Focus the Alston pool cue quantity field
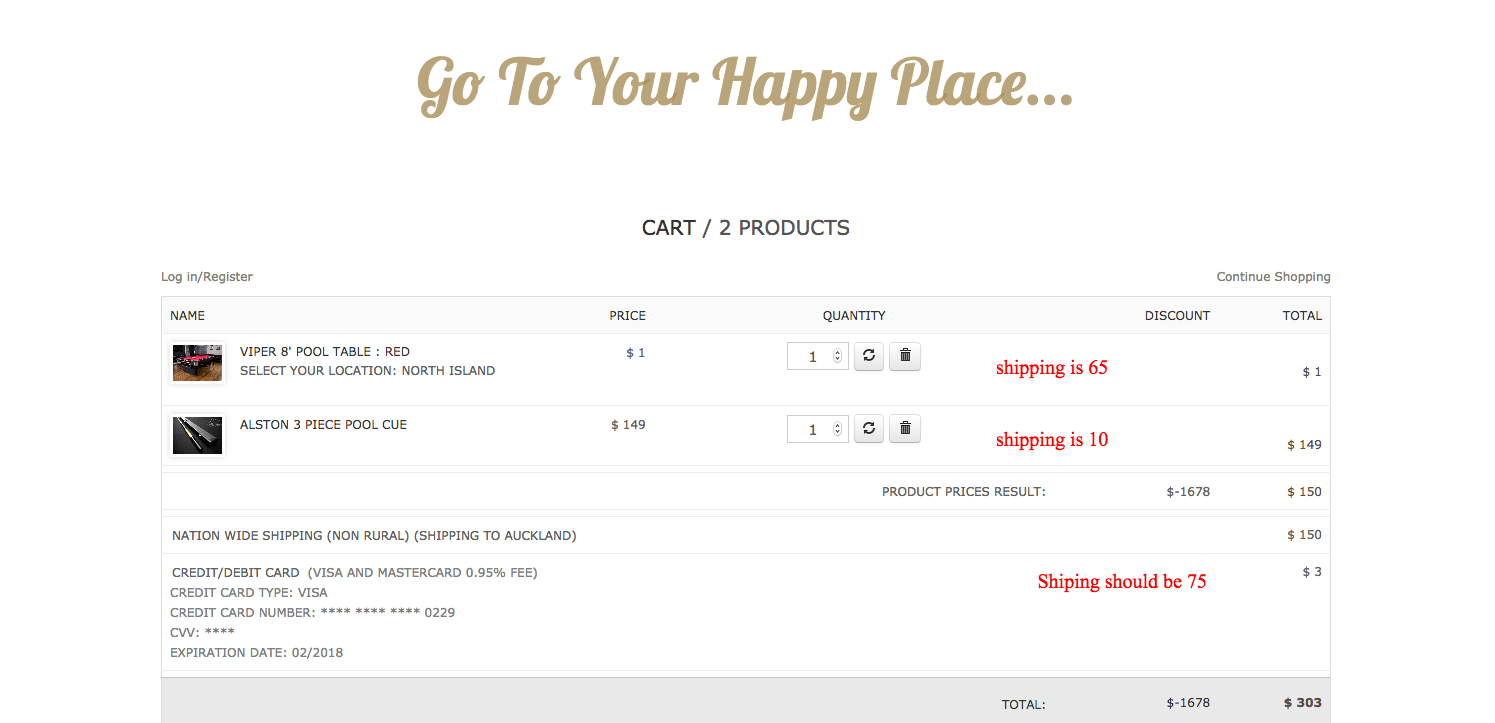 (810, 430)
